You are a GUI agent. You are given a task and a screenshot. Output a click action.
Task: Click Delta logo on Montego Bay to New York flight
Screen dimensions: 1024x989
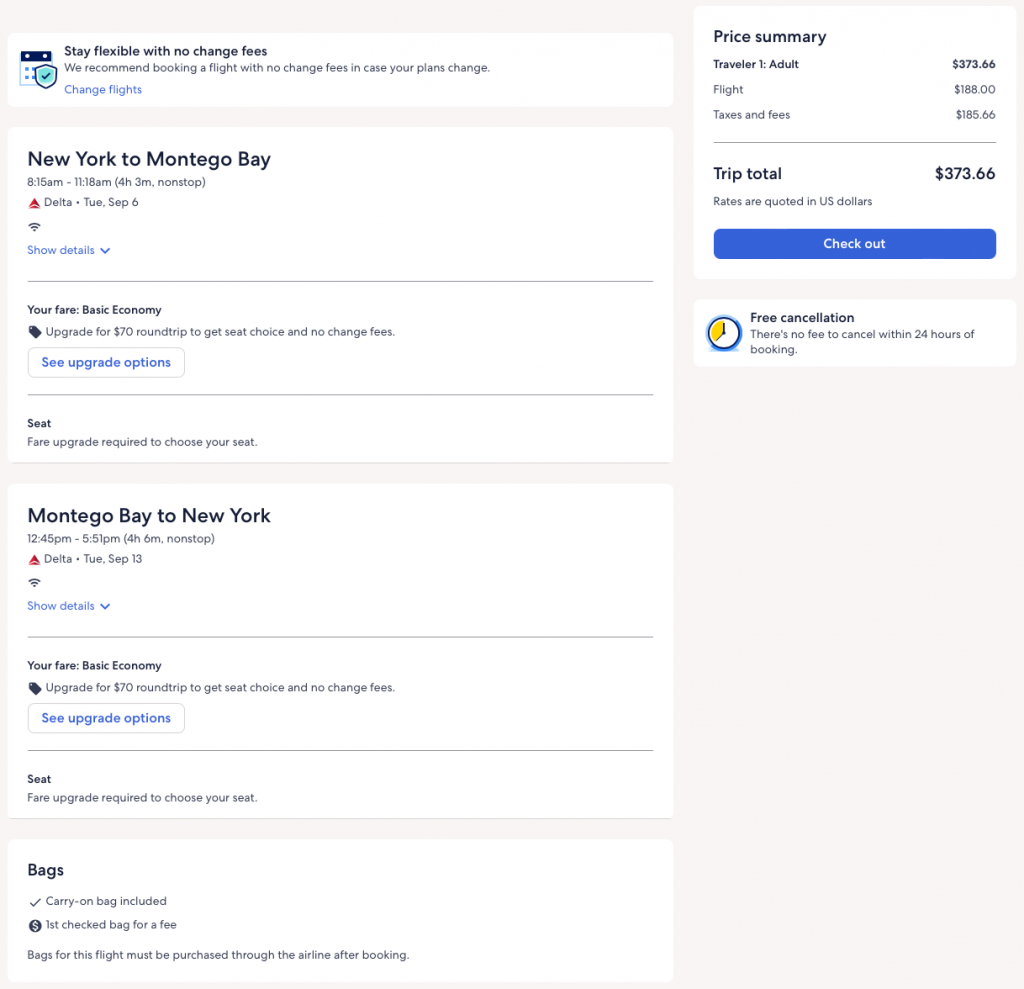tap(34, 559)
